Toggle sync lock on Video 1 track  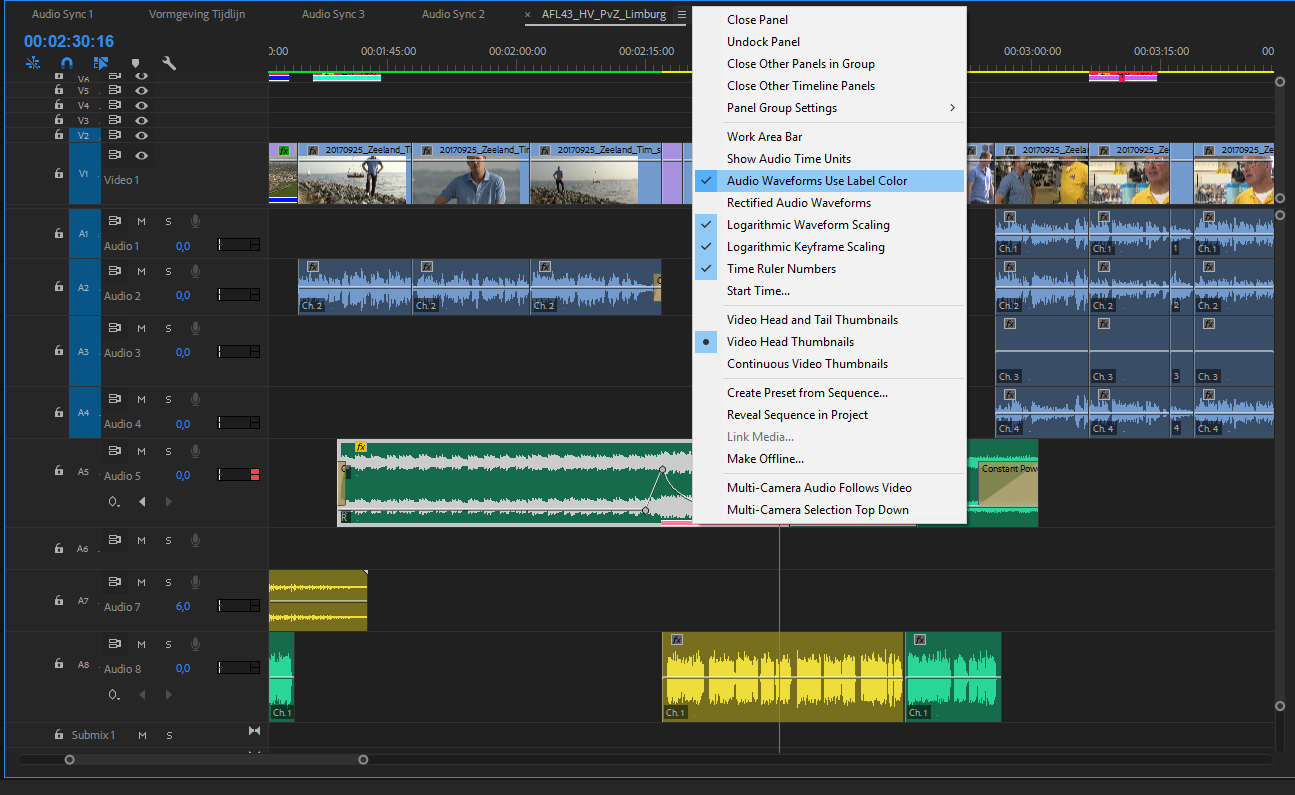[115, 155]
